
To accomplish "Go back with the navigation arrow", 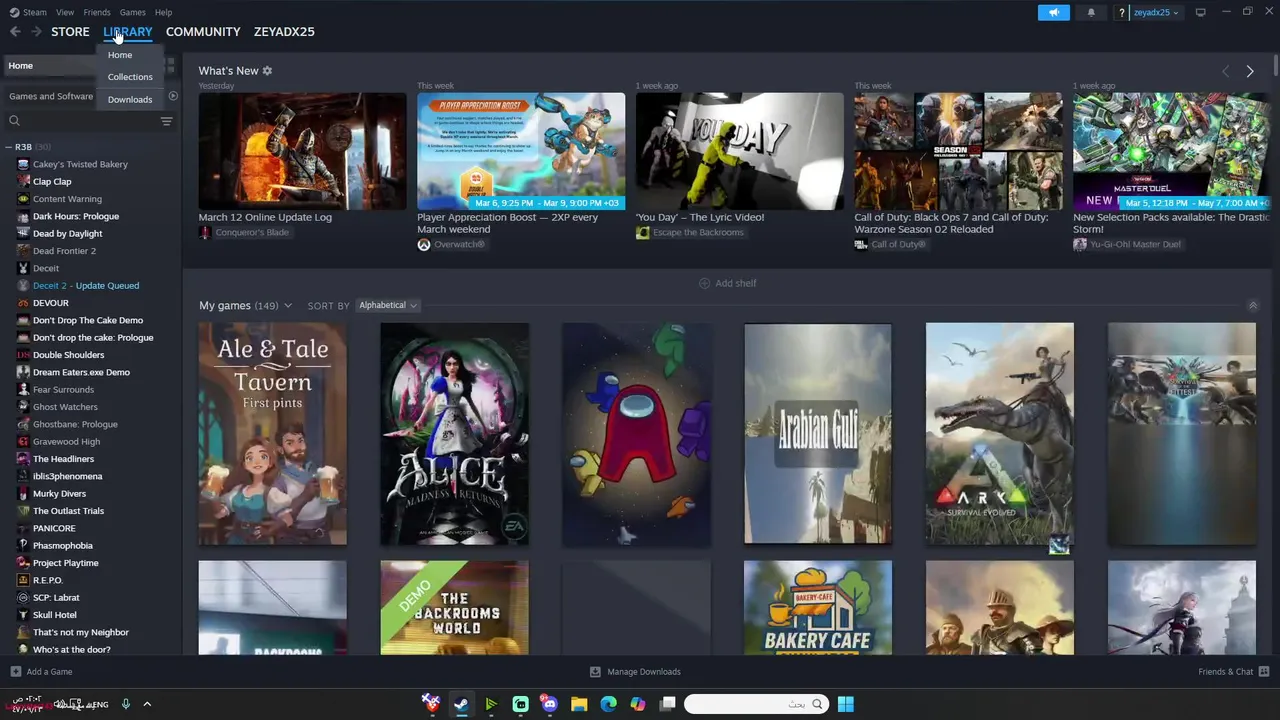I will point(15,32).
